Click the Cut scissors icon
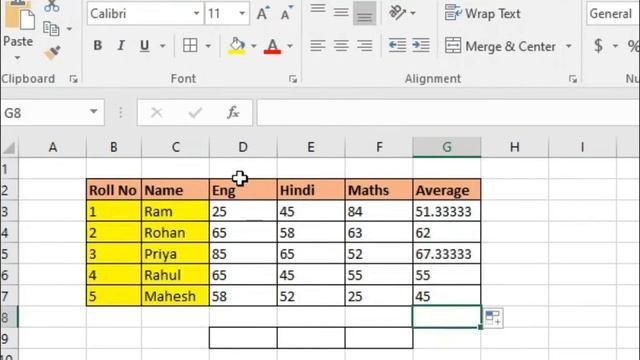 point(52,6)
